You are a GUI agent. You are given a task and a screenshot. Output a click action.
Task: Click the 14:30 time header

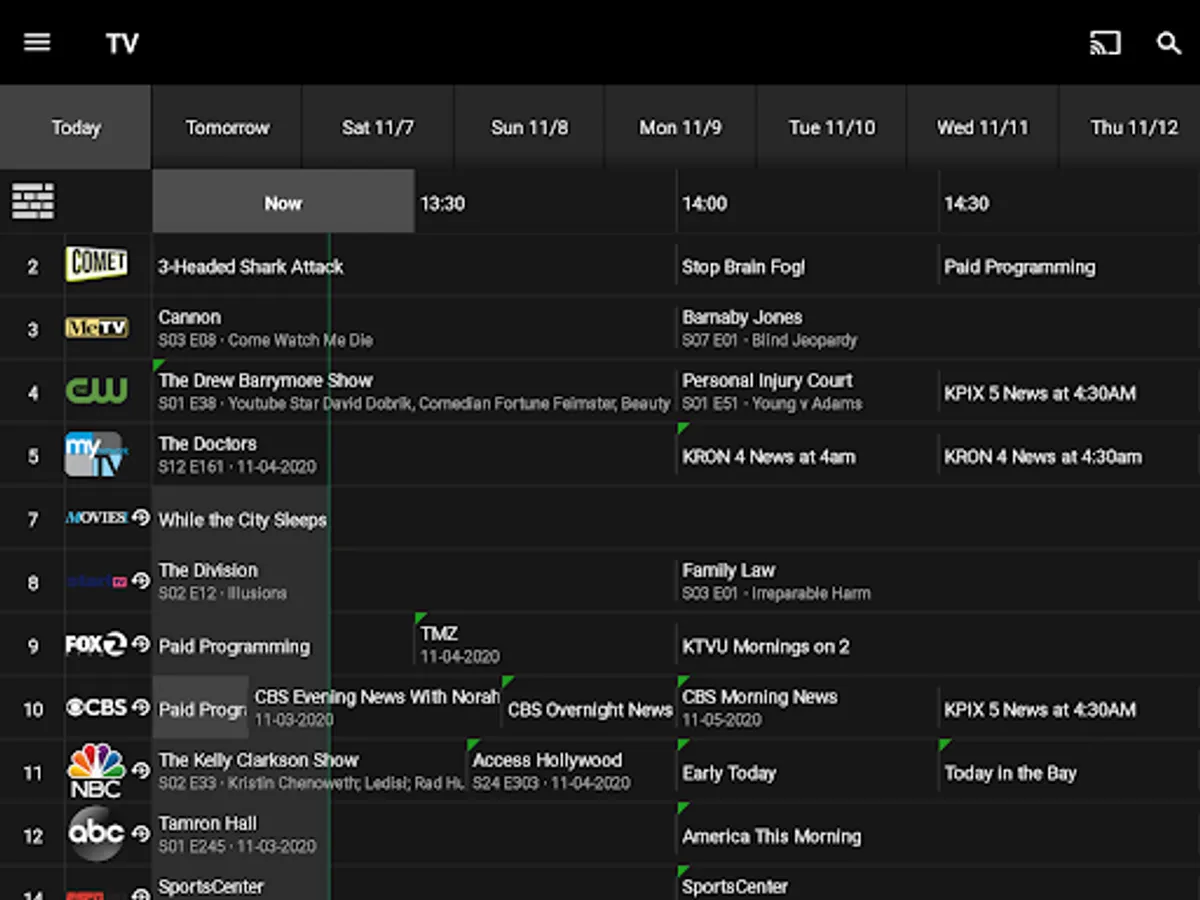click(1069, 202)
